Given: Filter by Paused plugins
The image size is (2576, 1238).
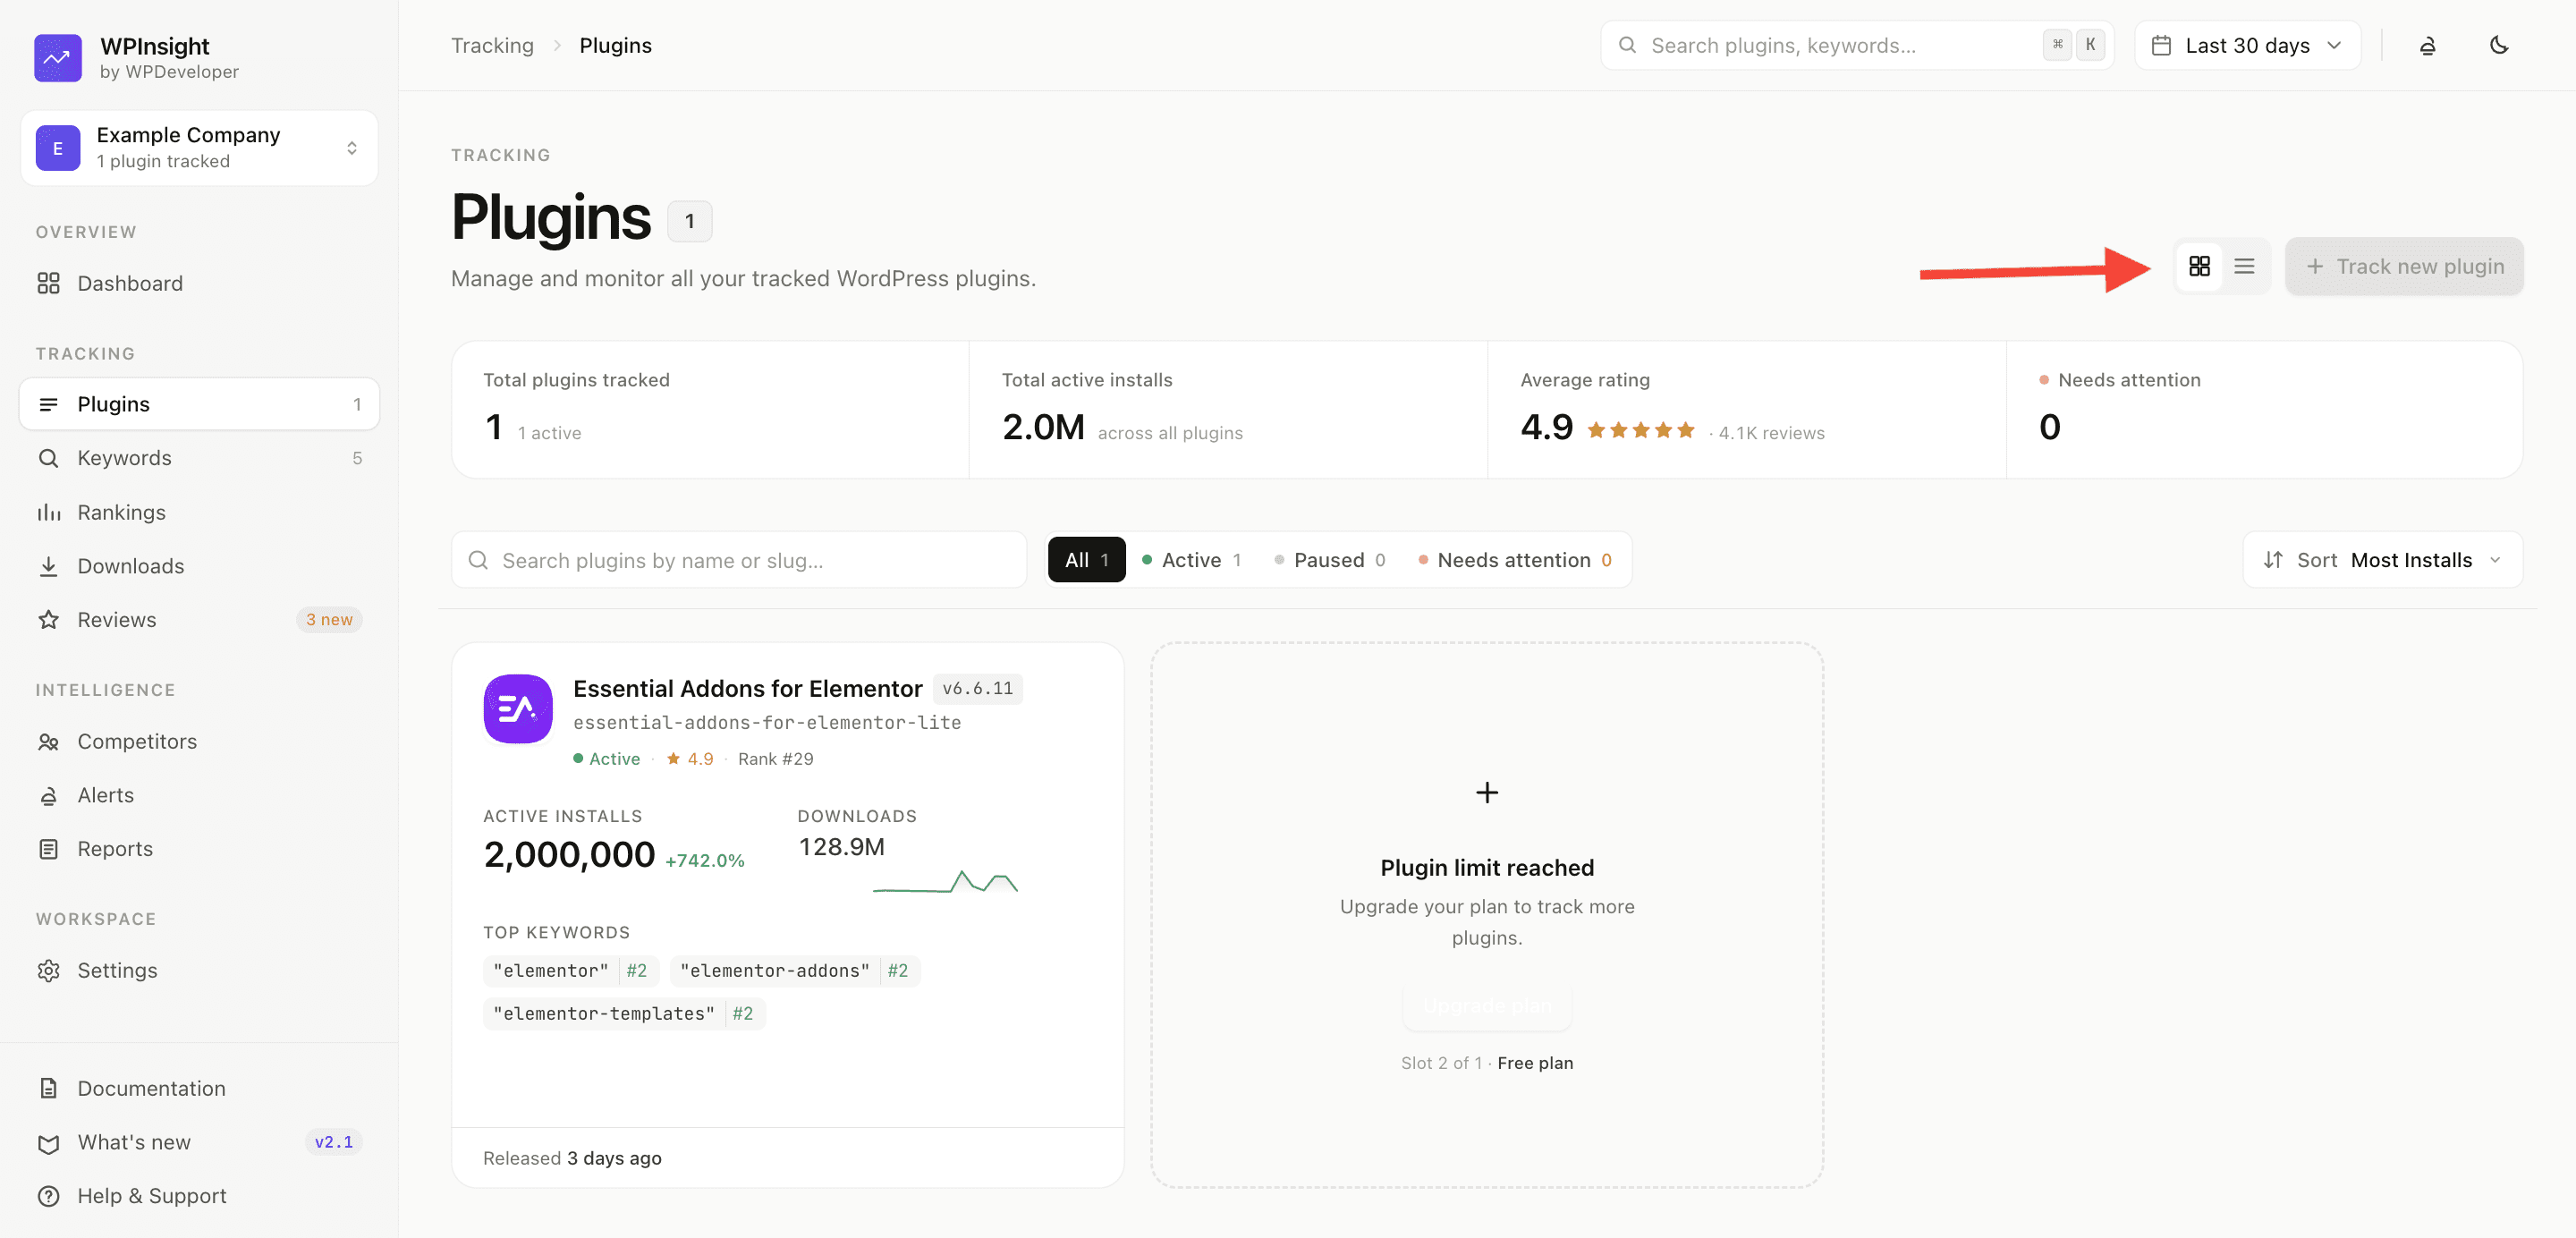Looking at the screenshot, I should click(x=1329, y=560).
